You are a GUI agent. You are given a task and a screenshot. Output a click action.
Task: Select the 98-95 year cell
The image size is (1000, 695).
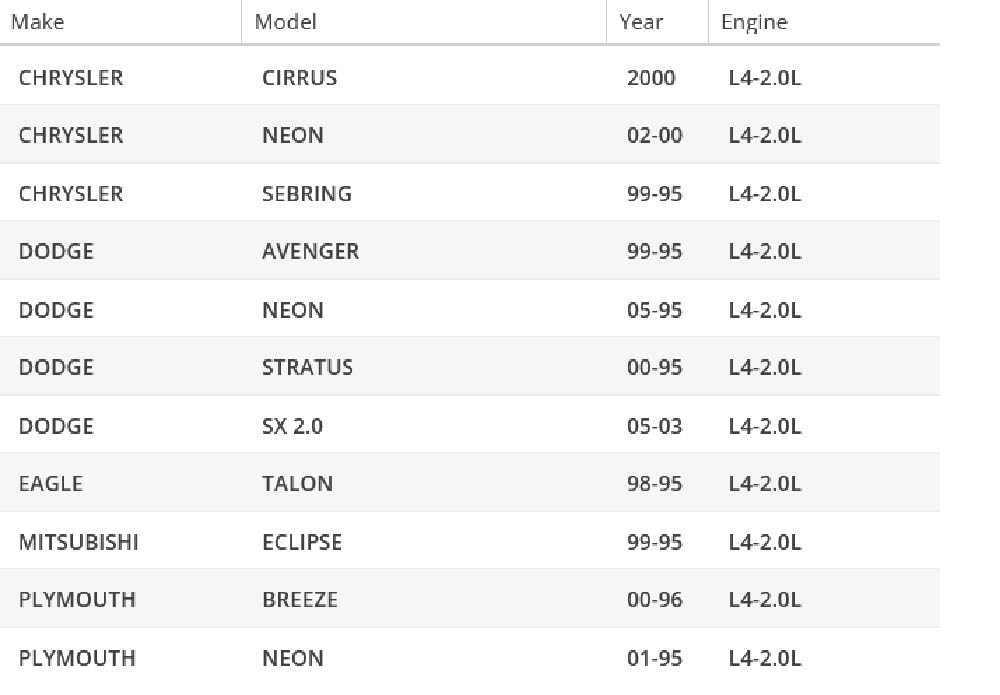point(654,483)
